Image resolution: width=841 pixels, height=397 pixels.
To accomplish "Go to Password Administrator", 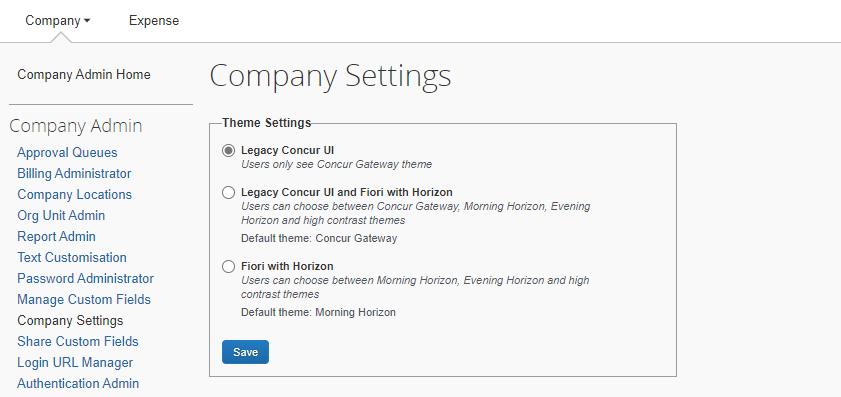I will 85,278.
